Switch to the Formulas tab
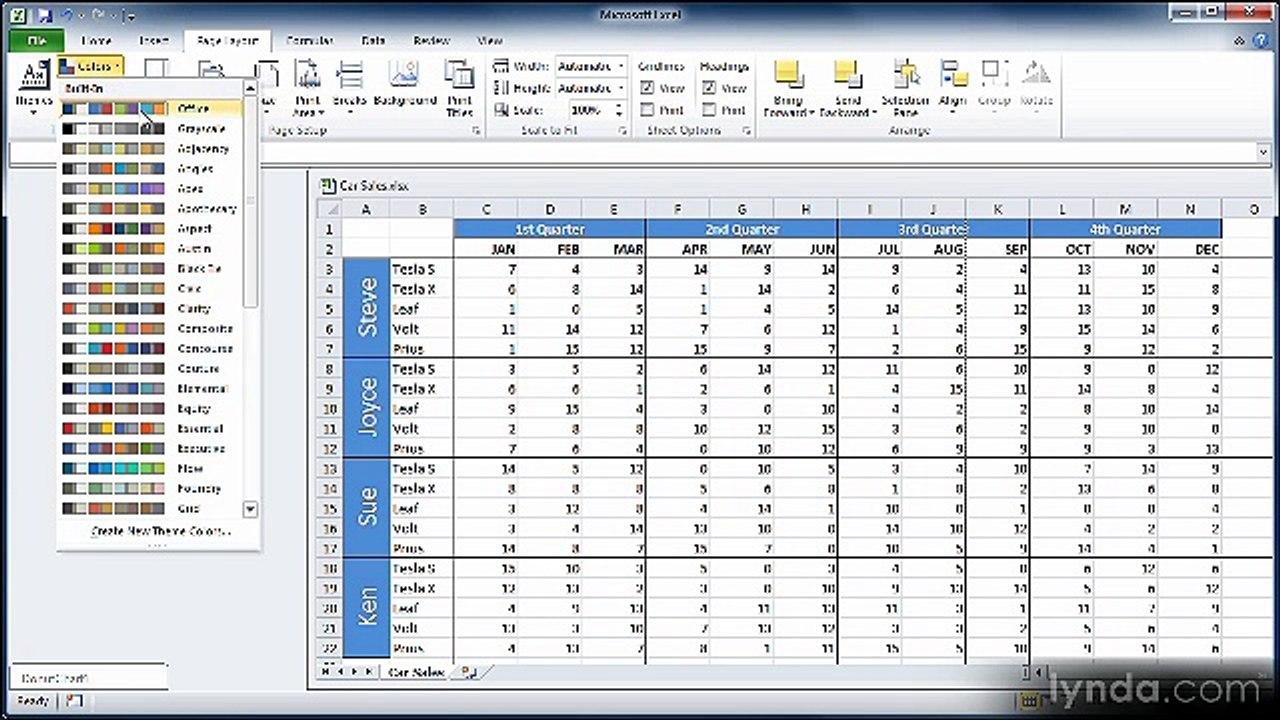 point(310,41)
